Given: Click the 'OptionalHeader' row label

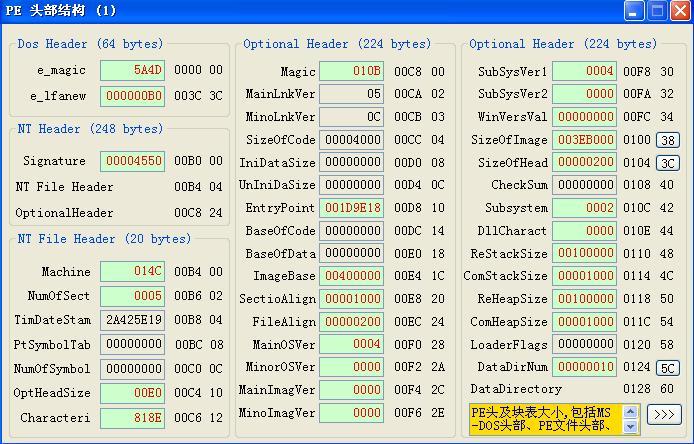Looking at the screenshot, I should (64, 213).
